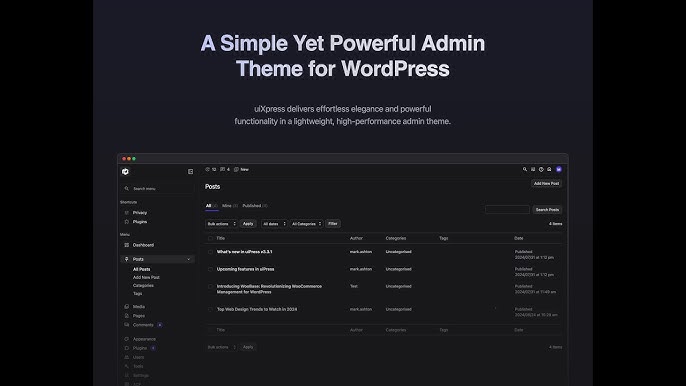Collapse the Posts menu chevron in sidebar
The width and height of the screenshot is (686, 386).
(x=189, y=259)
